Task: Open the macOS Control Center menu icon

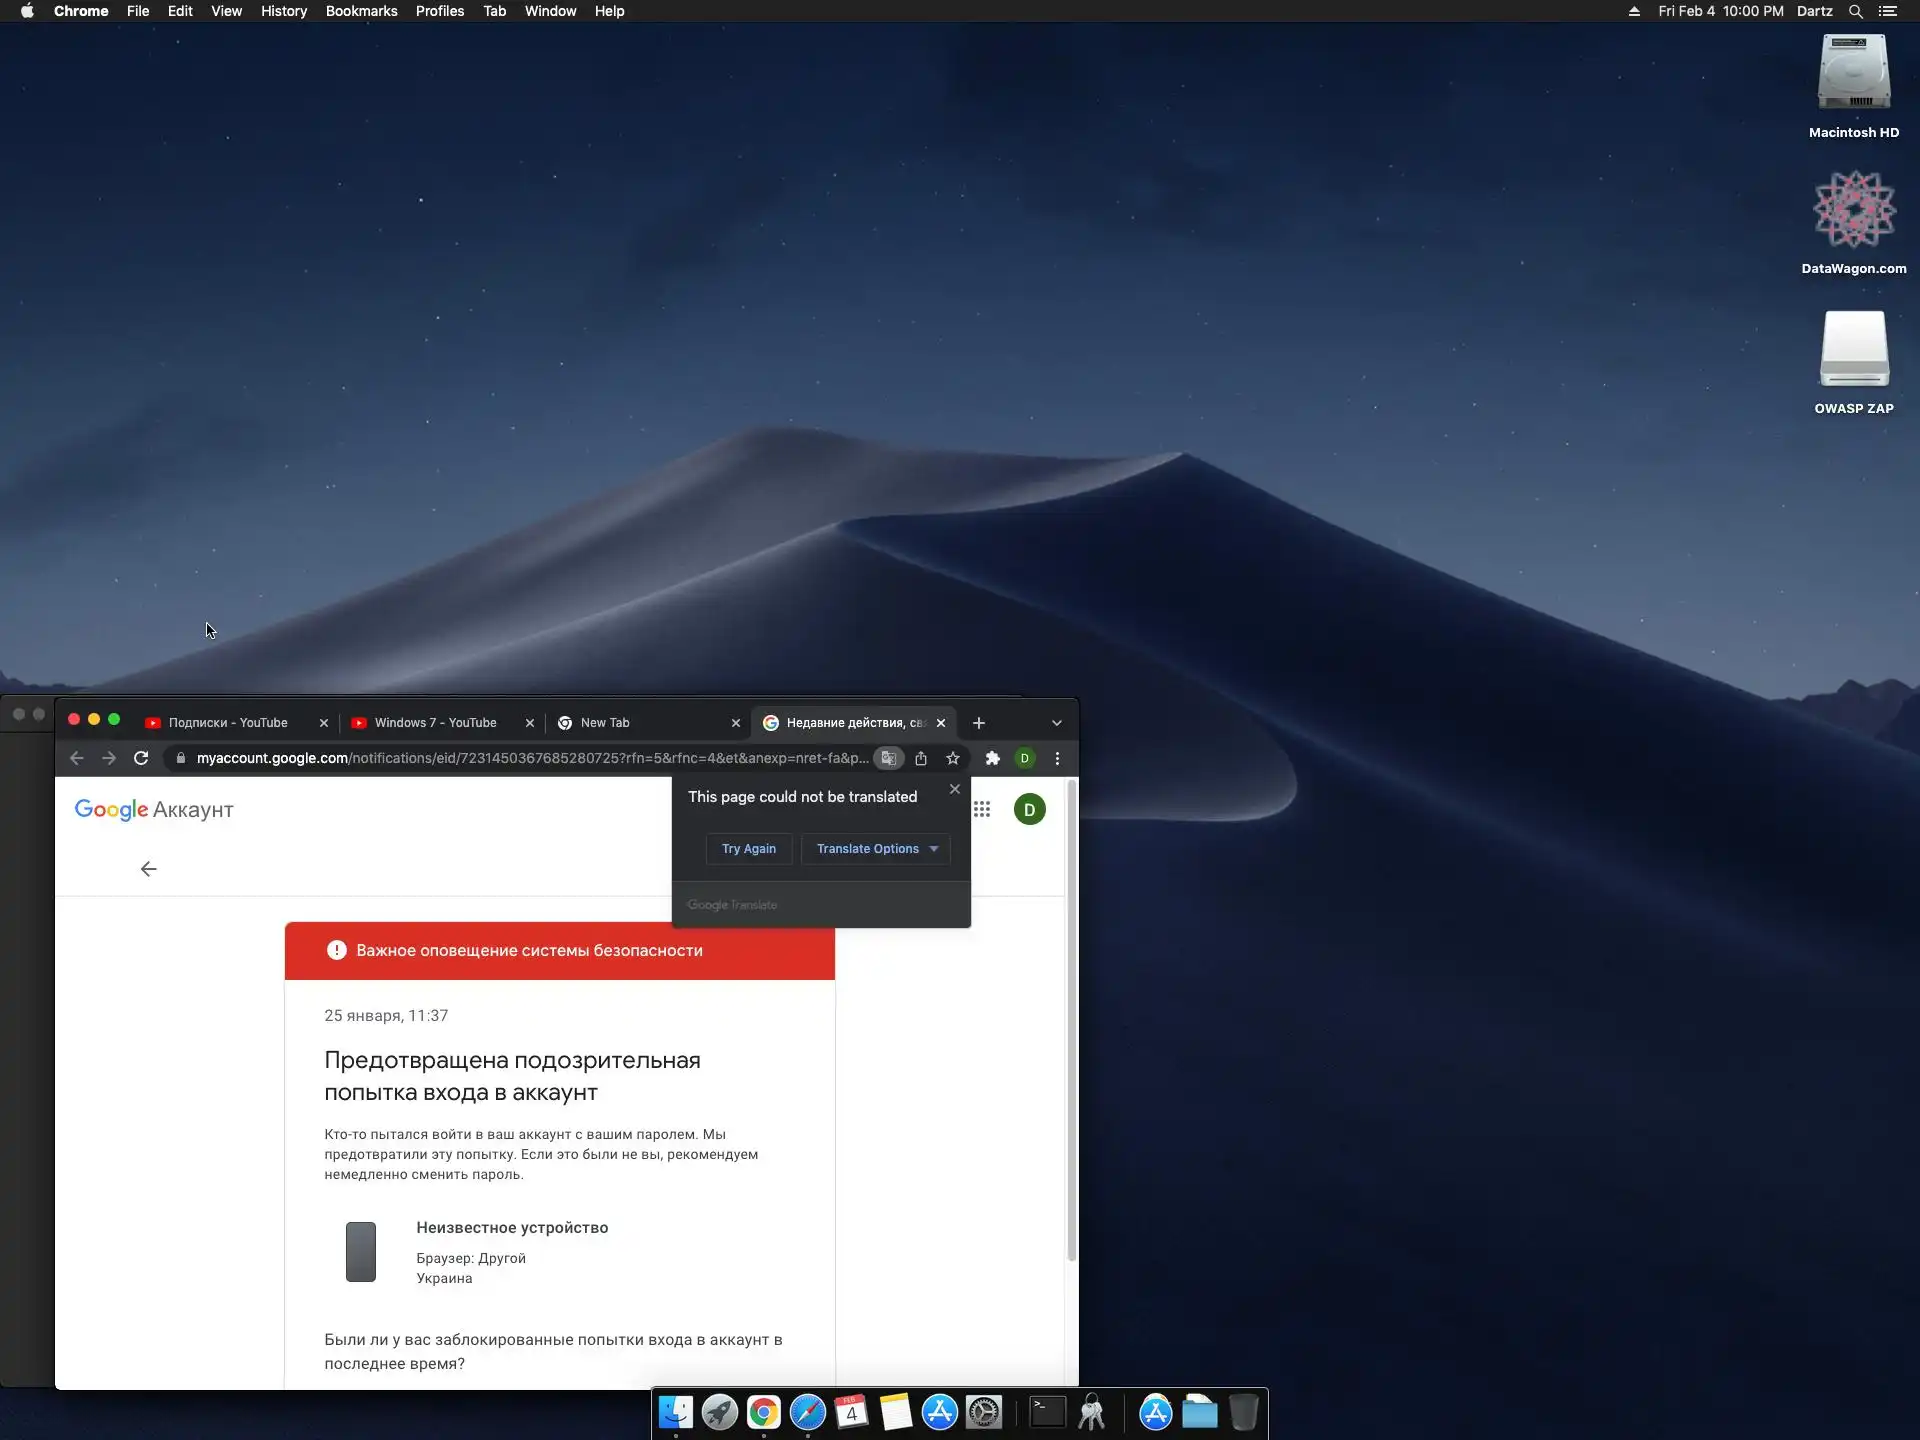Action: tap(1888, 11)
